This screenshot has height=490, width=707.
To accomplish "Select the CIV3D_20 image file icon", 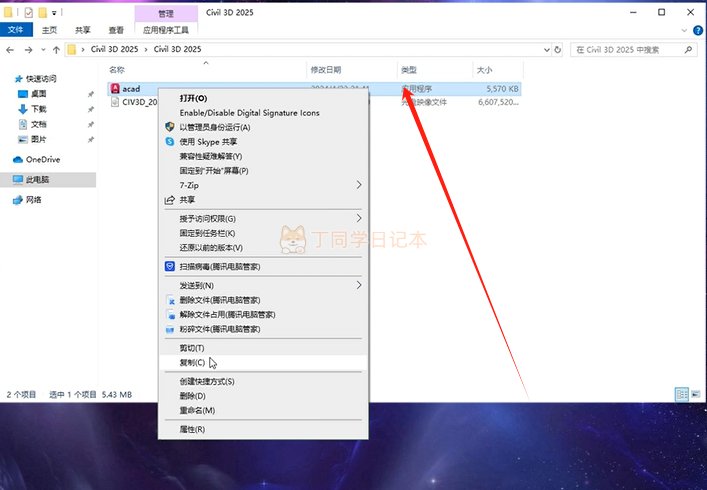I will pos(115,102).
